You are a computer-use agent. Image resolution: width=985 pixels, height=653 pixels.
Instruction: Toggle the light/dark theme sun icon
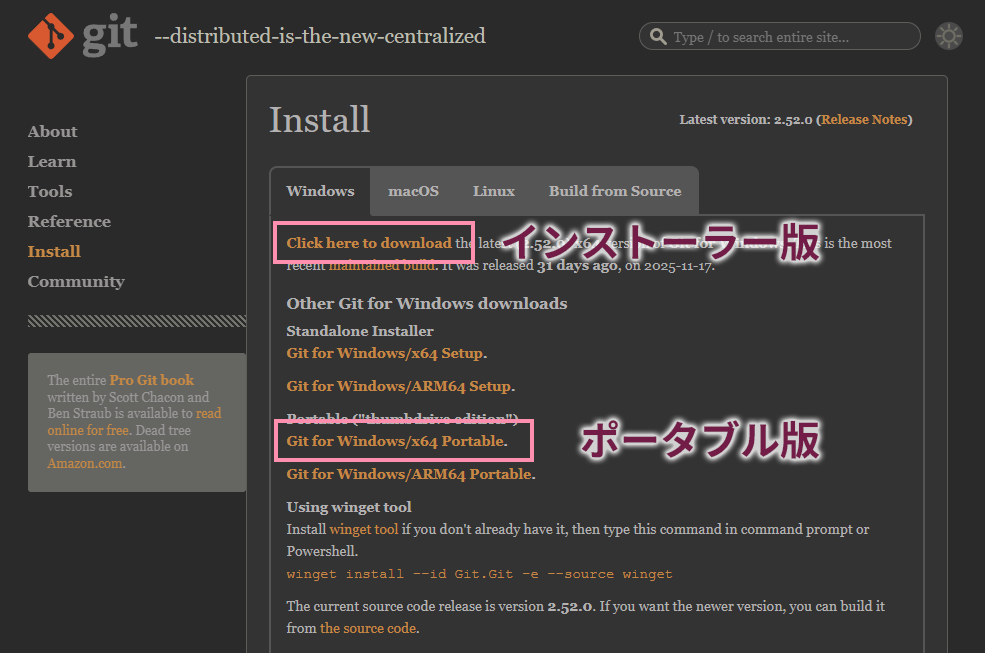(948, 37)
